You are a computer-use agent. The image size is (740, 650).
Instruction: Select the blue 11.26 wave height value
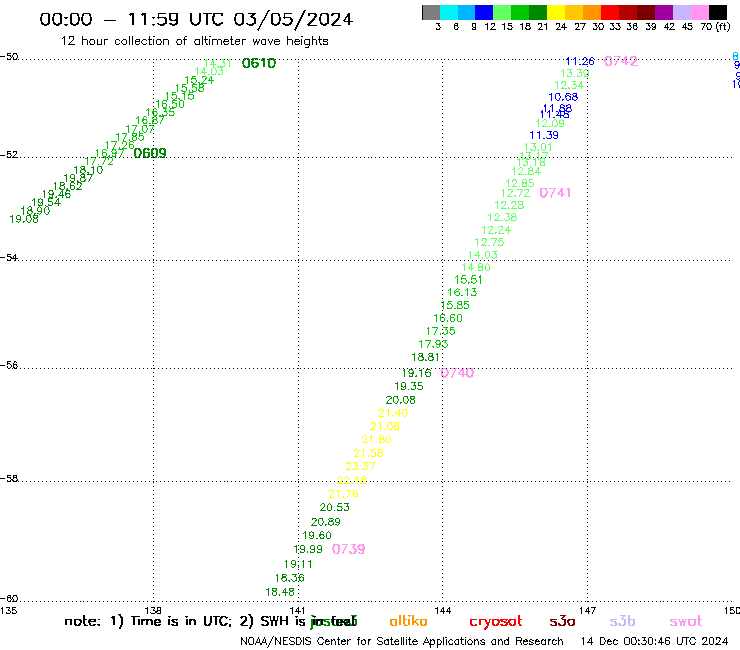[x=580, y=61]
